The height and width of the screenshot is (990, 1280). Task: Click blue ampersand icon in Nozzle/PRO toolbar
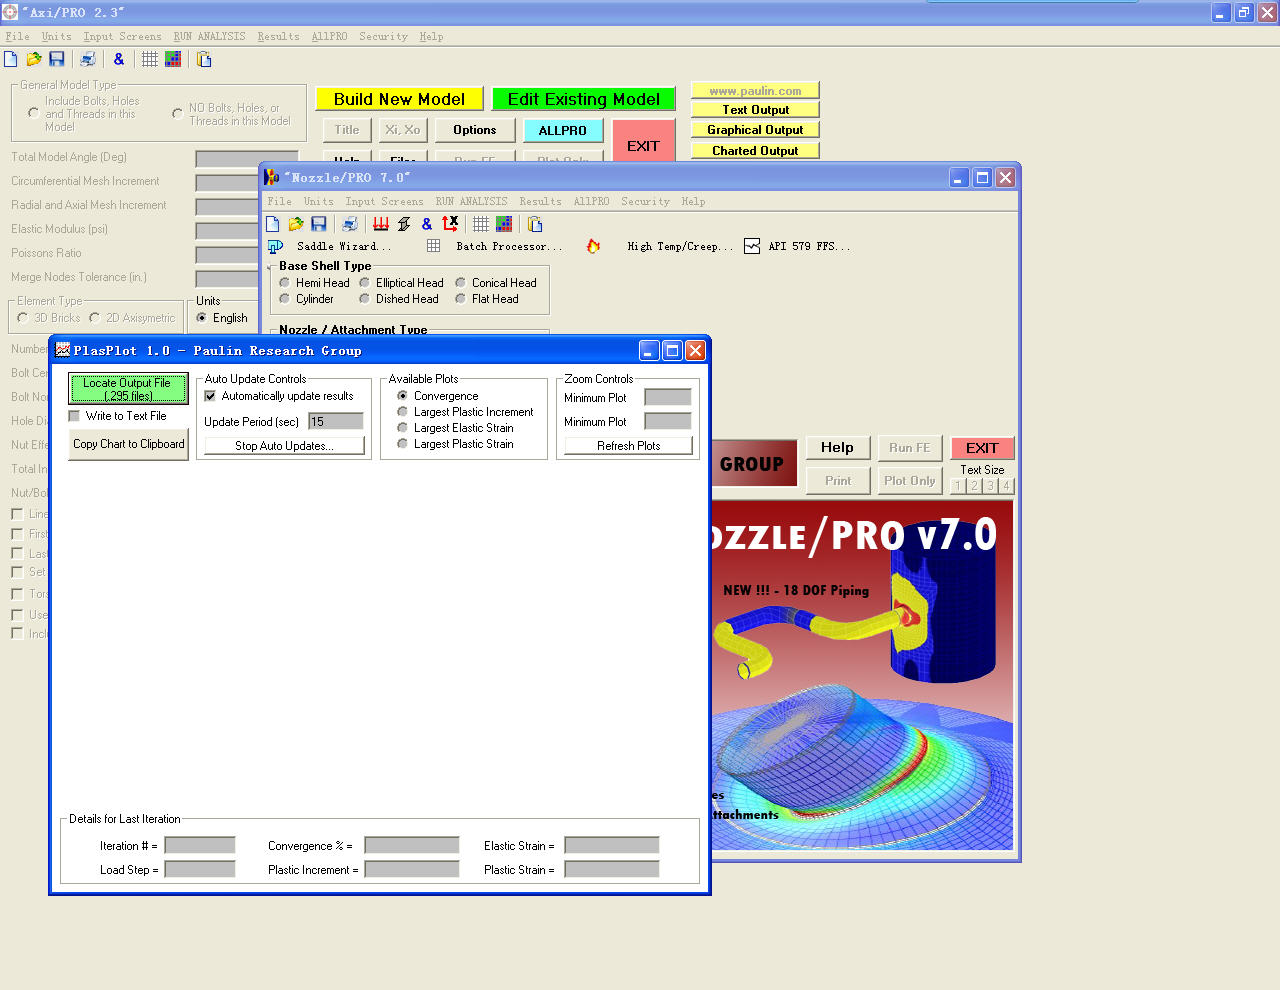click(x=426, y=224)
